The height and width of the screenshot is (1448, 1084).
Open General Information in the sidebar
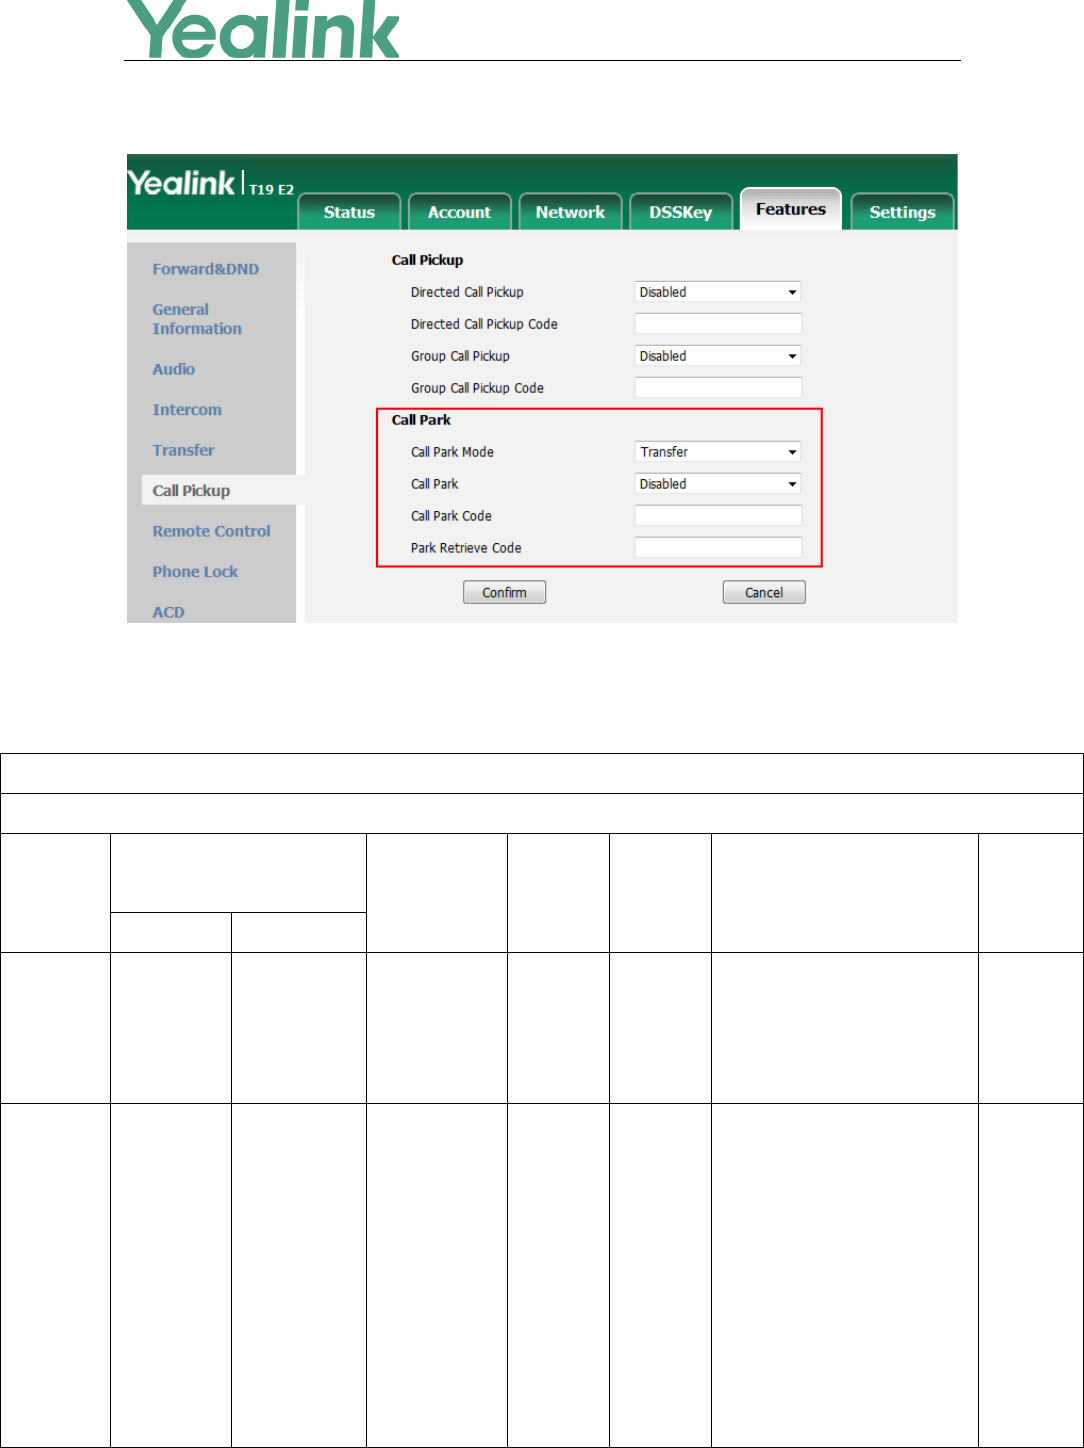click(197, 319)
